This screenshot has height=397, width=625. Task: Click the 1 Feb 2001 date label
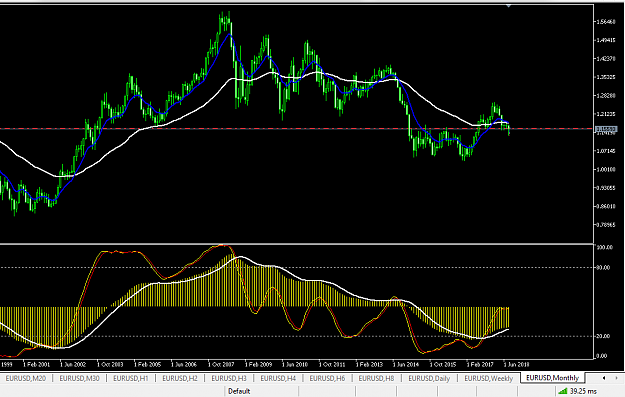(x=36, y=364)
